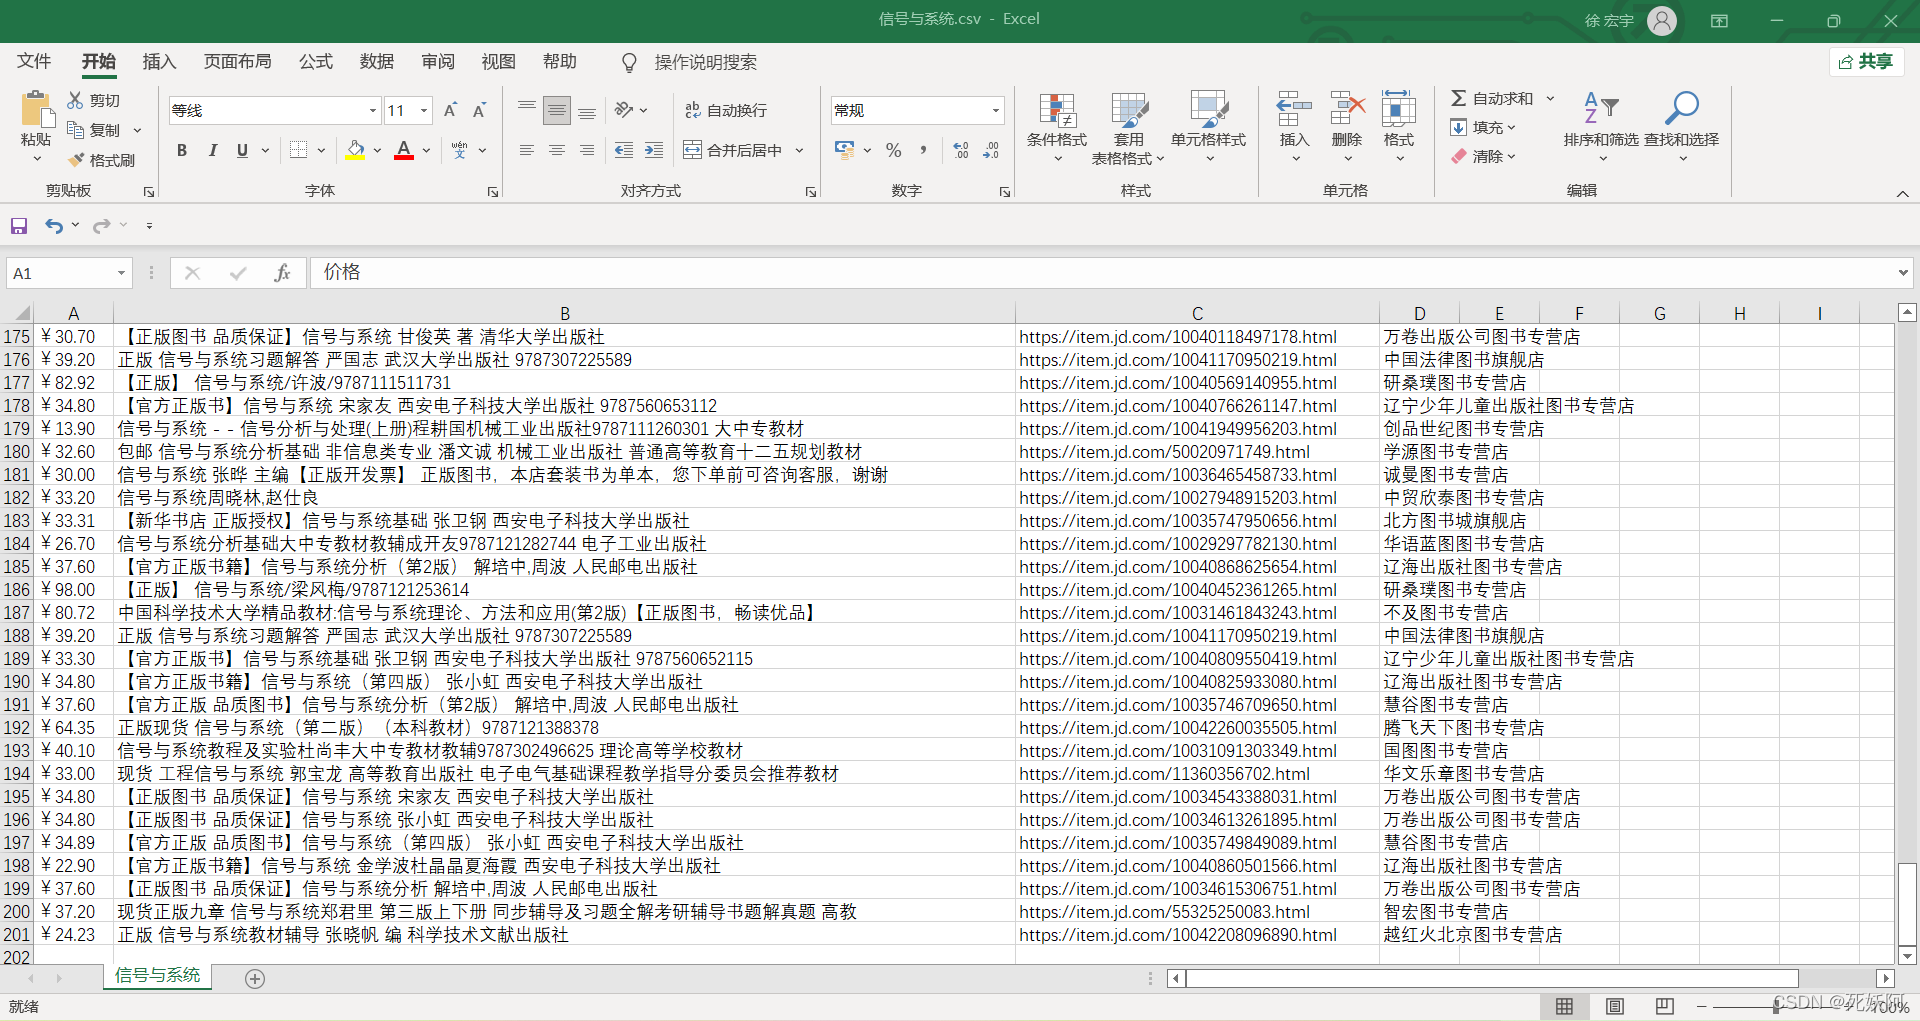Expand the AutoSum dropdown arrow

[1550, 98]
